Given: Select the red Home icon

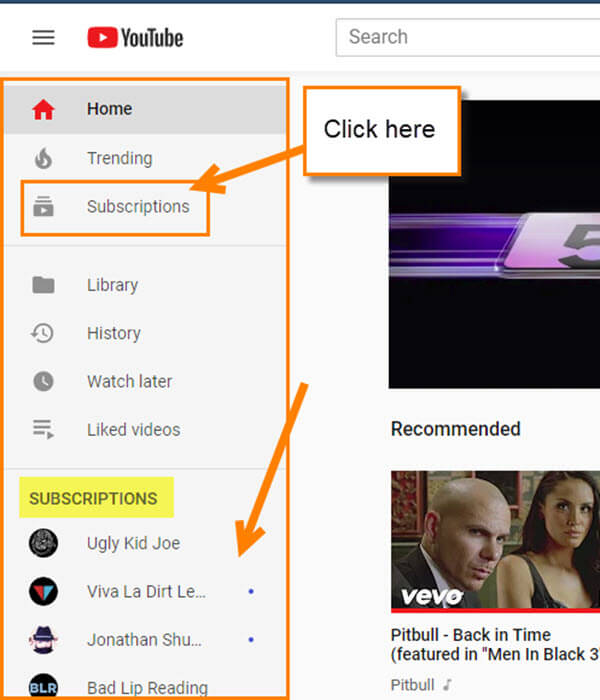Looking at the screenshot, I should (43, 109).
